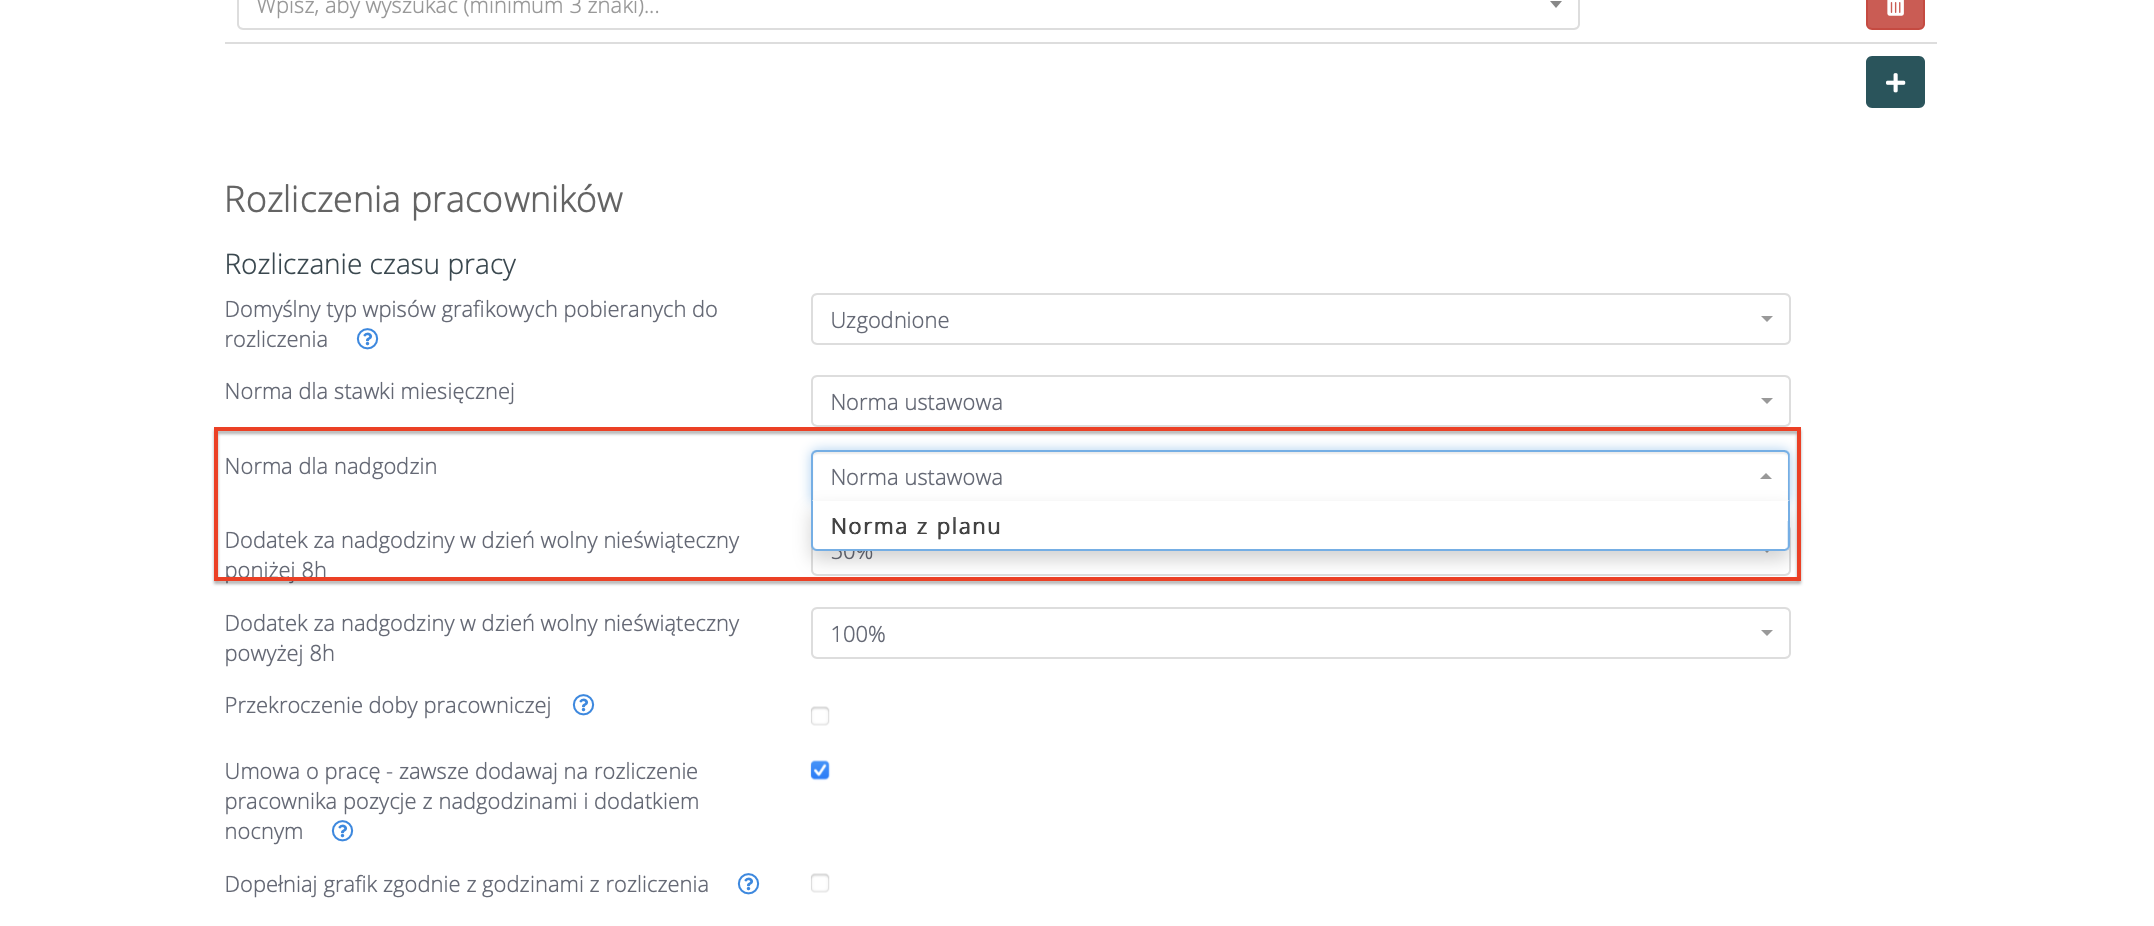Show help for Dopełniaj grafik option
This screenshot has width=2154, height=926.
[748, 884]
